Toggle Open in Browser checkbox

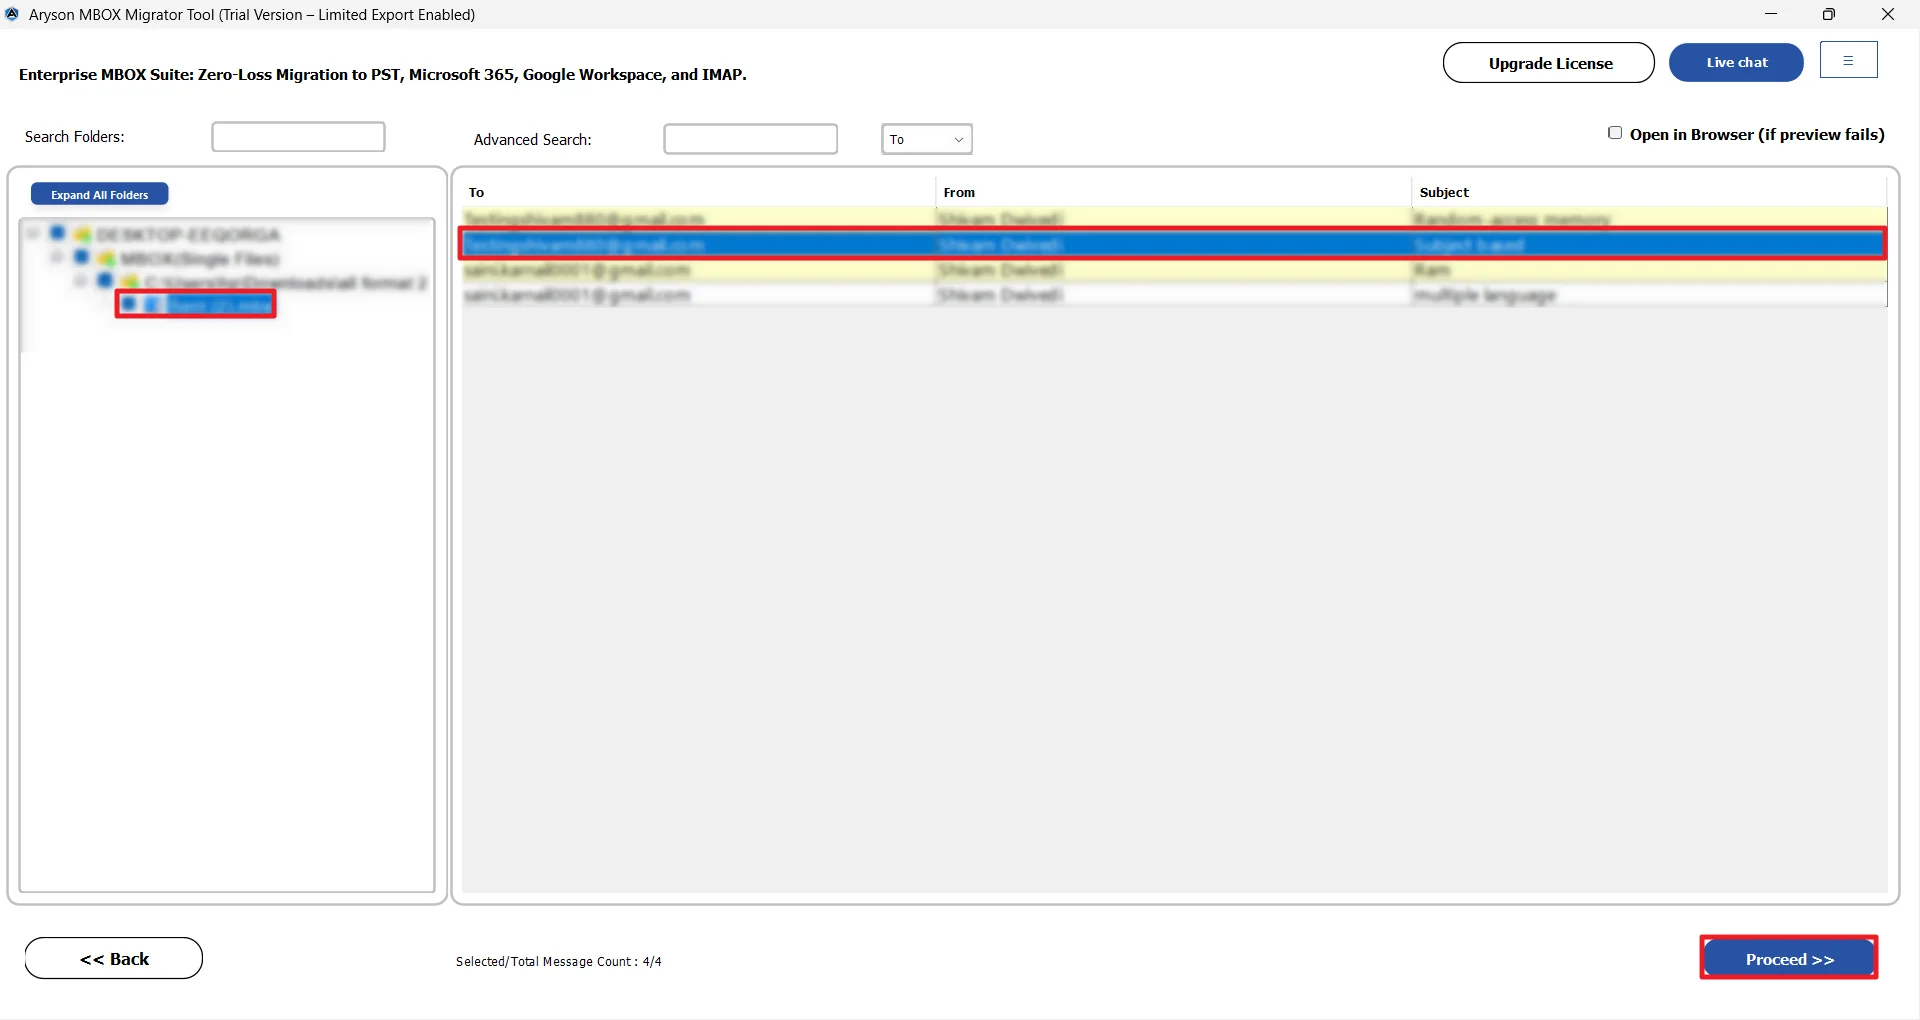pyautogui.click(x=1614, y=133)
